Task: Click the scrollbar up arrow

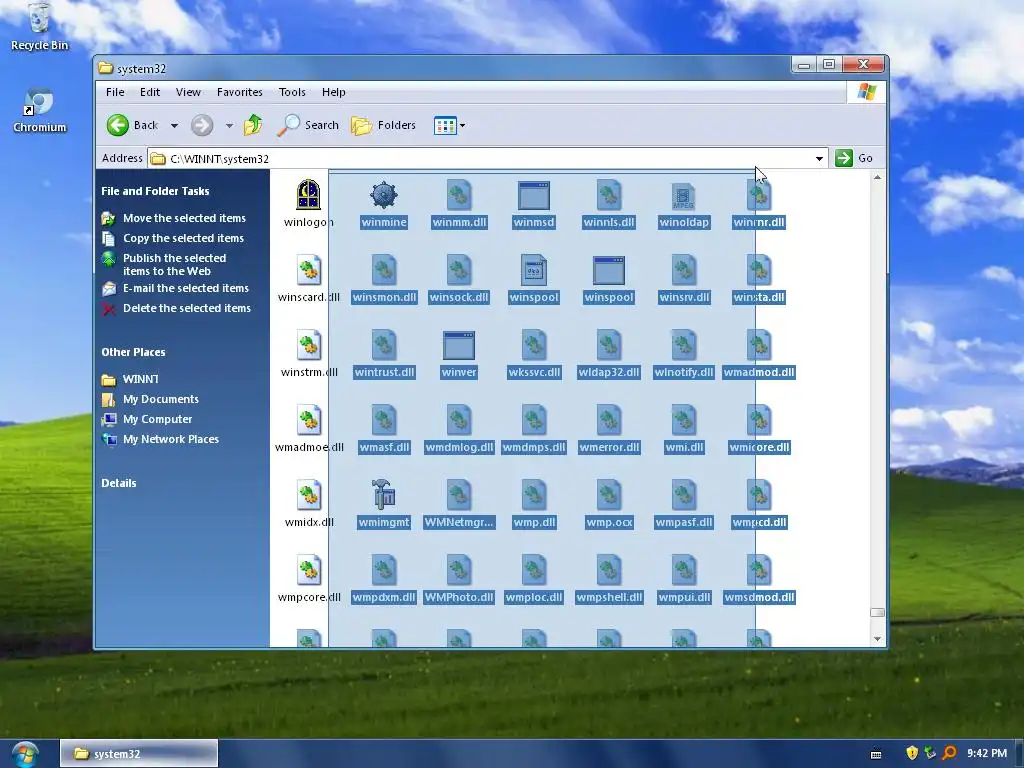Action: click(x=877, y=178)
